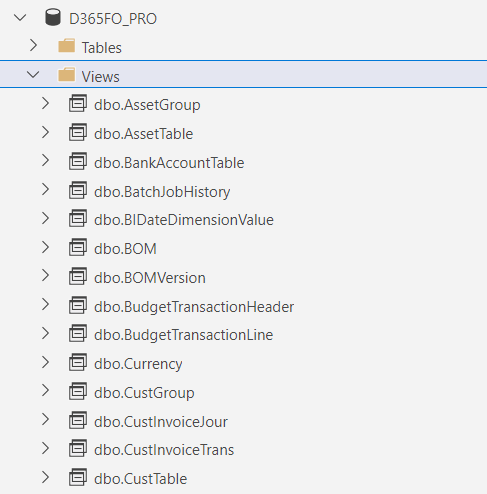Select the dbo.BOM label
Image resolution: width=487 pixels, height=494 pixels.
(125, 249)
